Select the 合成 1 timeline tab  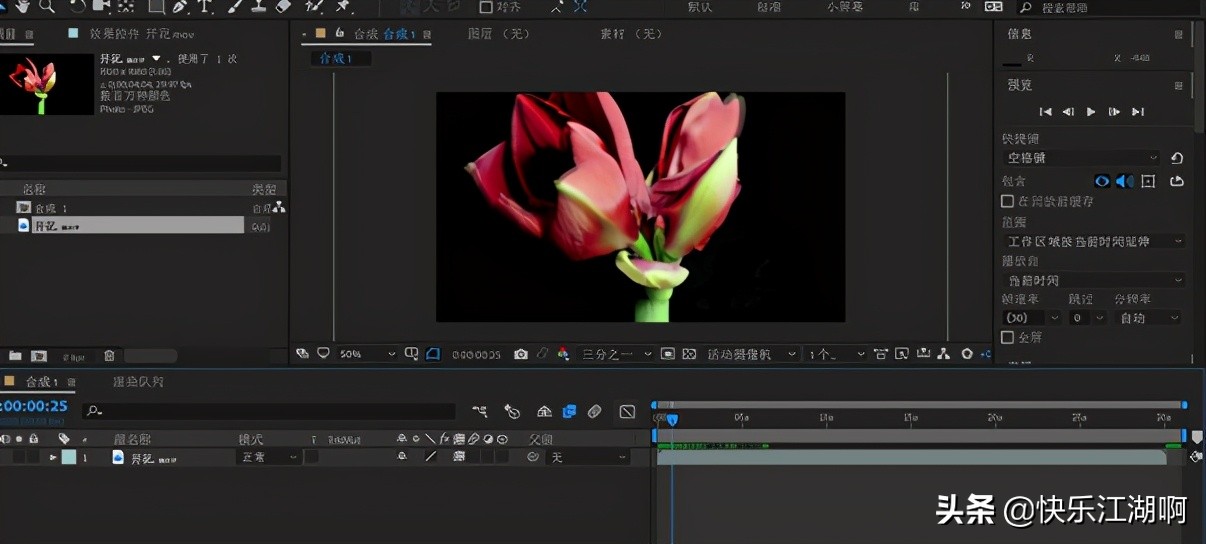coord(41,382)
